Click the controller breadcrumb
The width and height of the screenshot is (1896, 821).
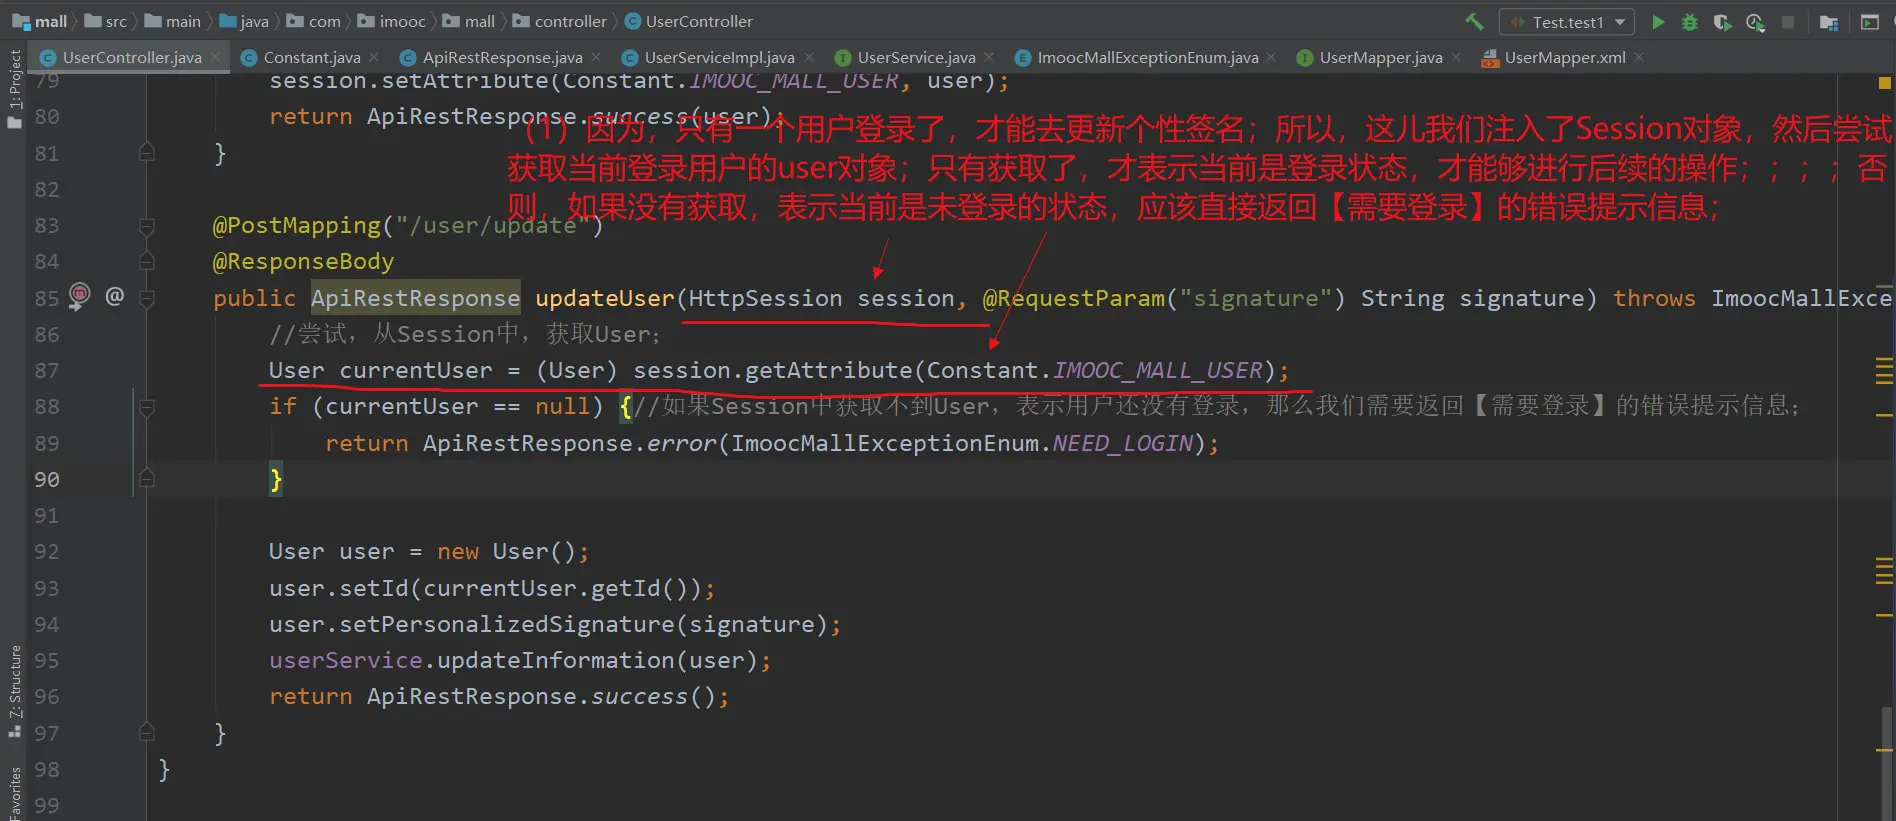559,21
